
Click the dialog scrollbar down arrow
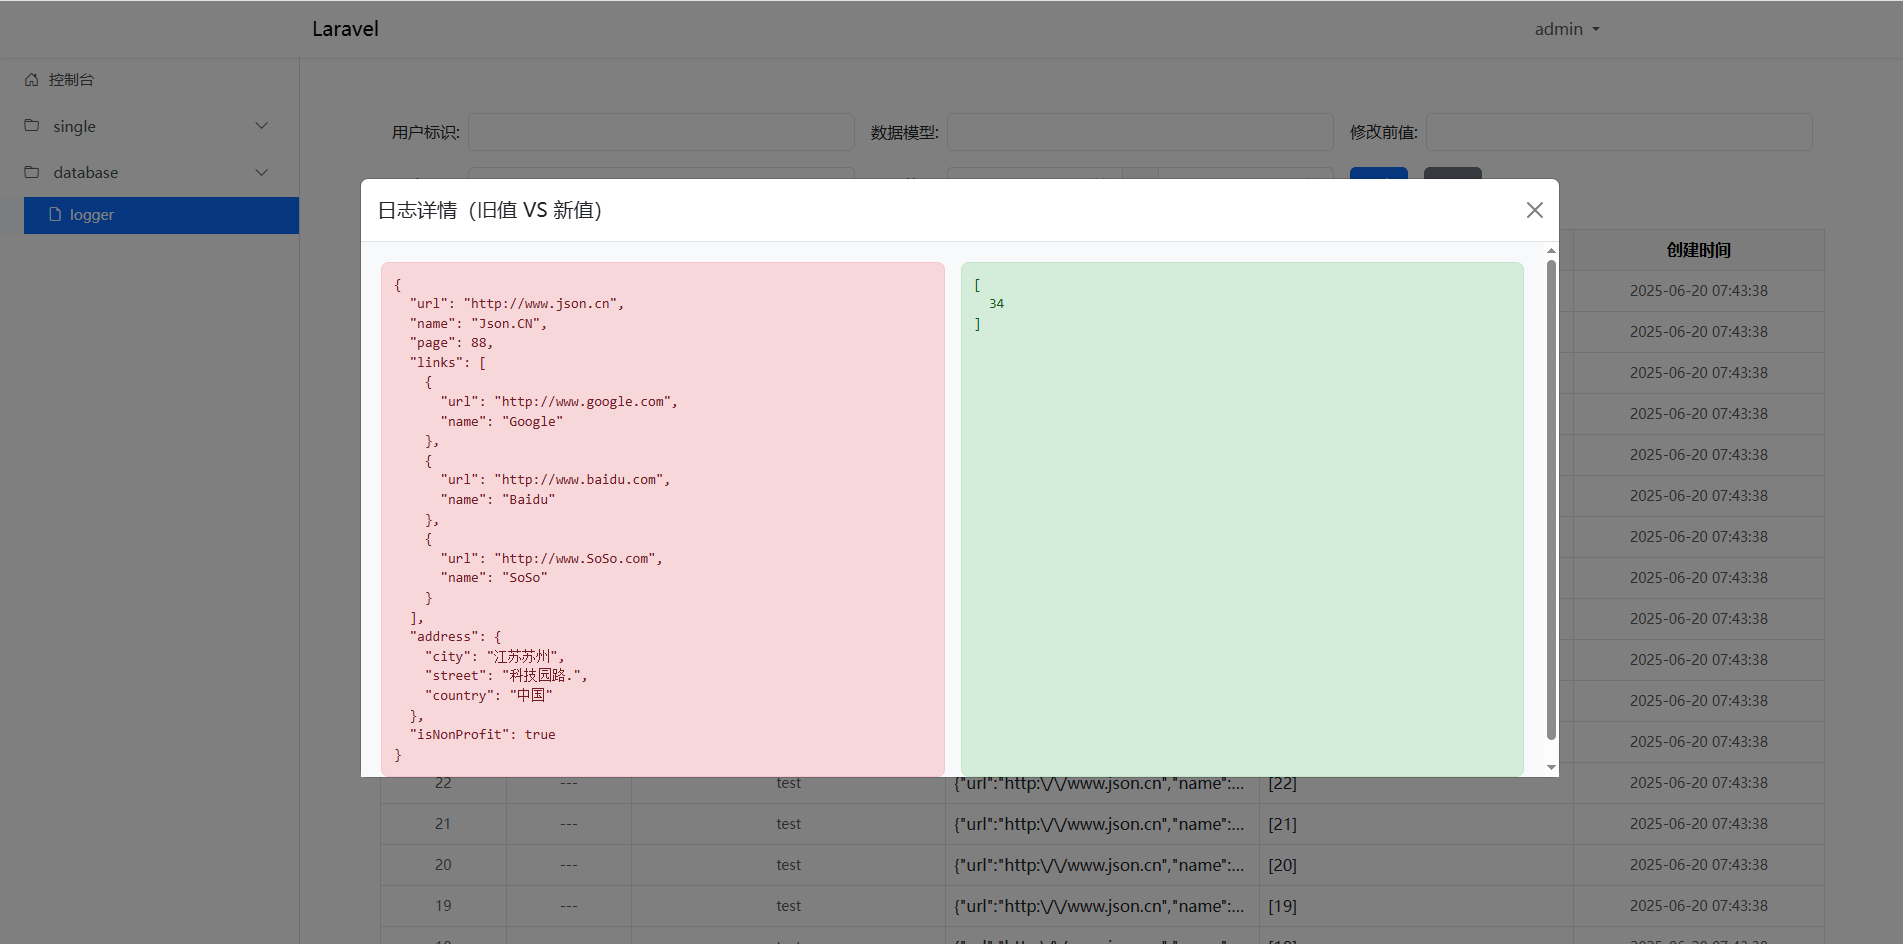click(1551, 768)
